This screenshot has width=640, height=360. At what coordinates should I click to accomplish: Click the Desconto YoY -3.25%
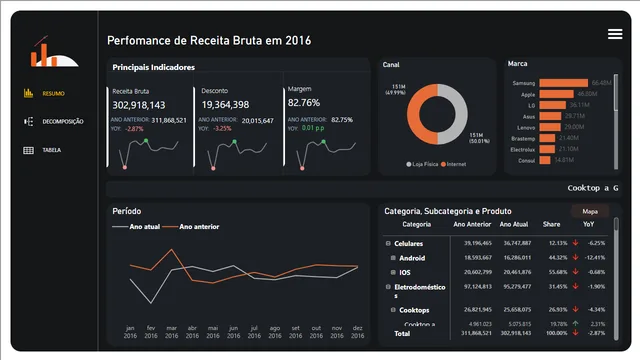coord(222,128)
